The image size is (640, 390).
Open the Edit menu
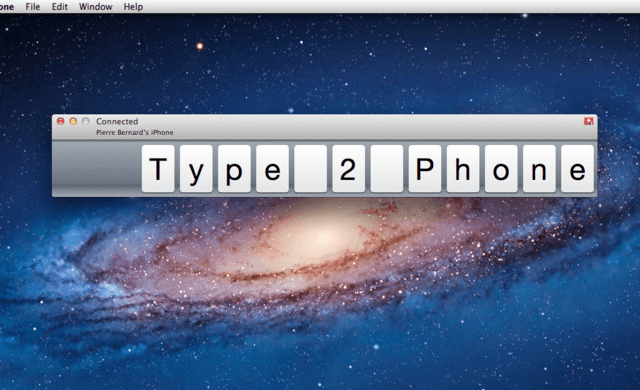point(60,7)
